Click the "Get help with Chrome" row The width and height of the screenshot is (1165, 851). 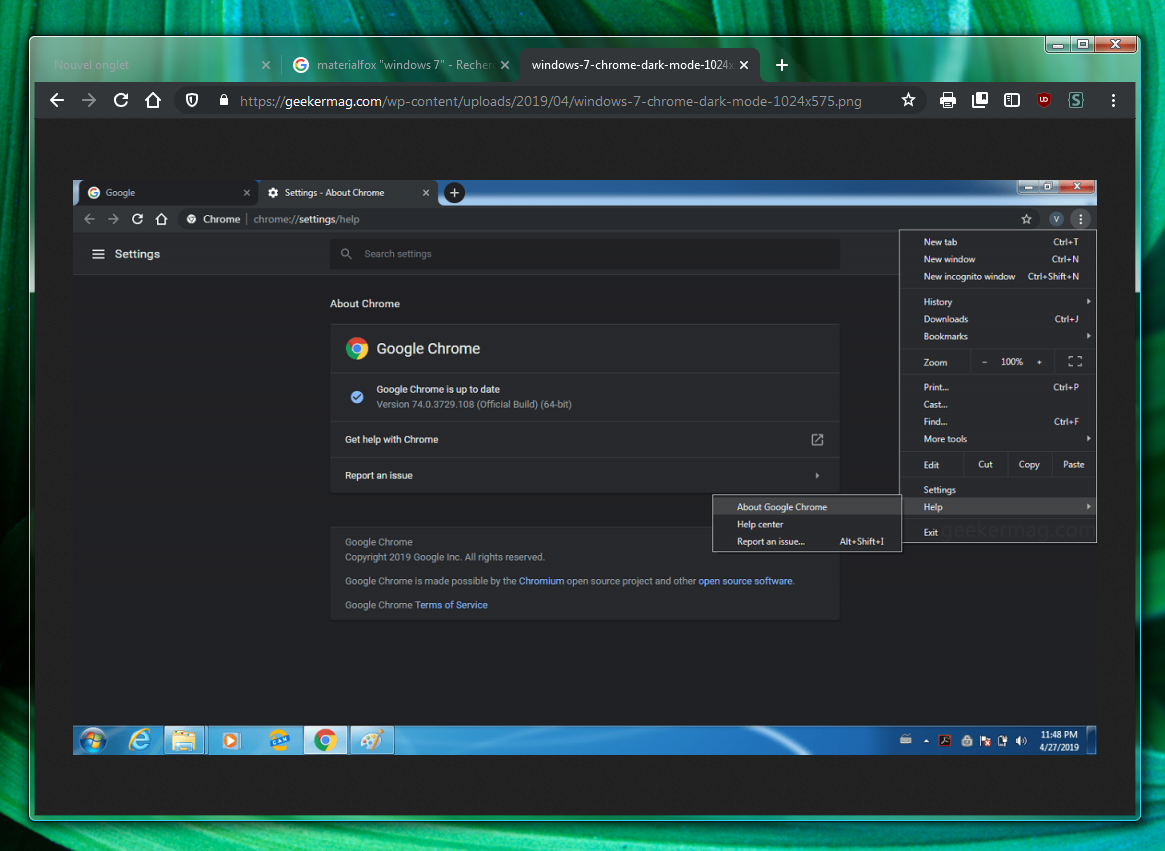585,440
